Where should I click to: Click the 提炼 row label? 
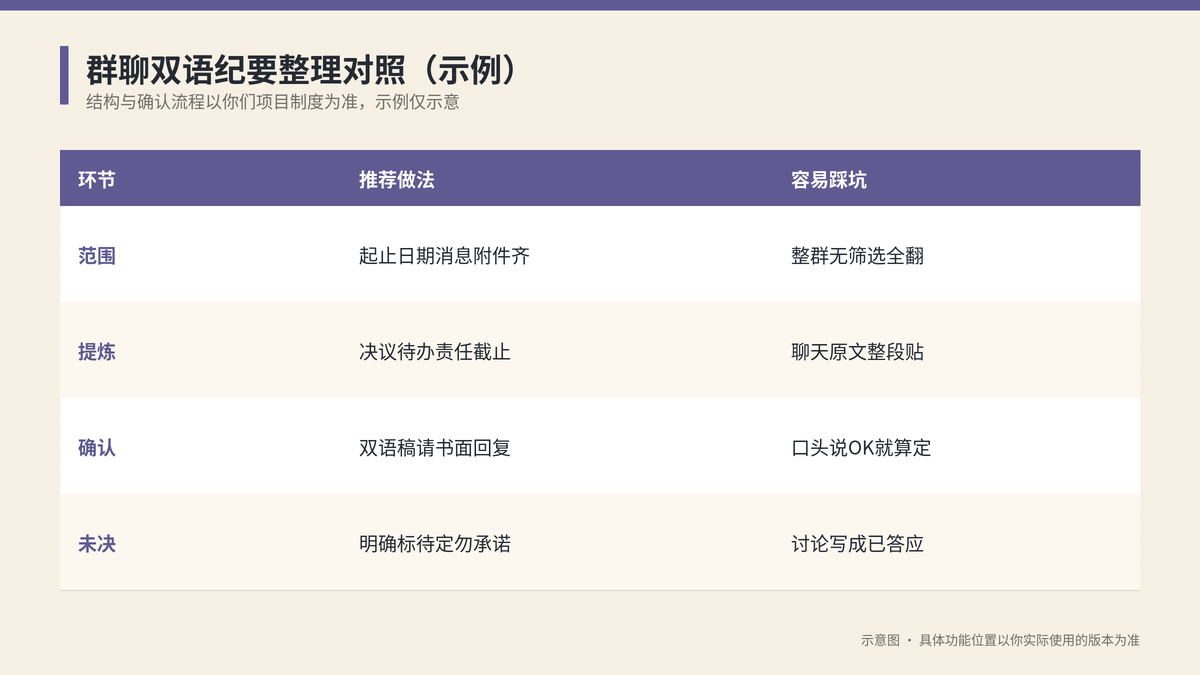pyautogui.click(x=97, y=352)
